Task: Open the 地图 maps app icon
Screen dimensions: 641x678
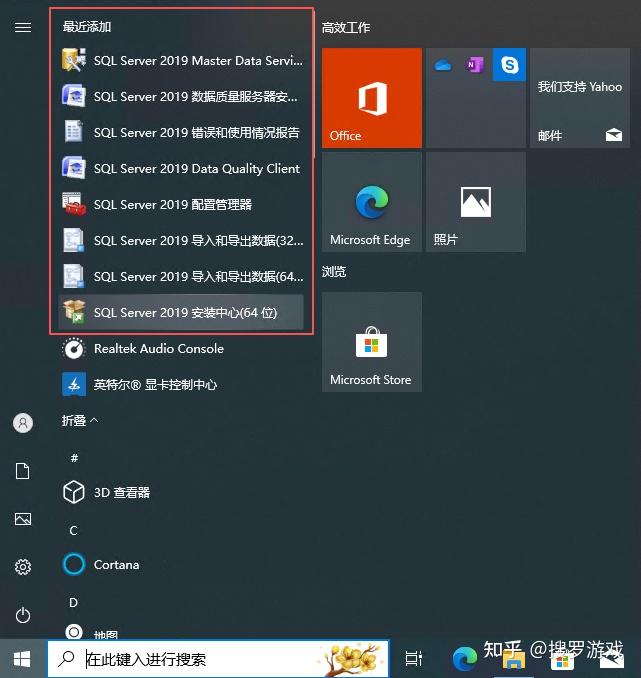Action: pos(74,632)
